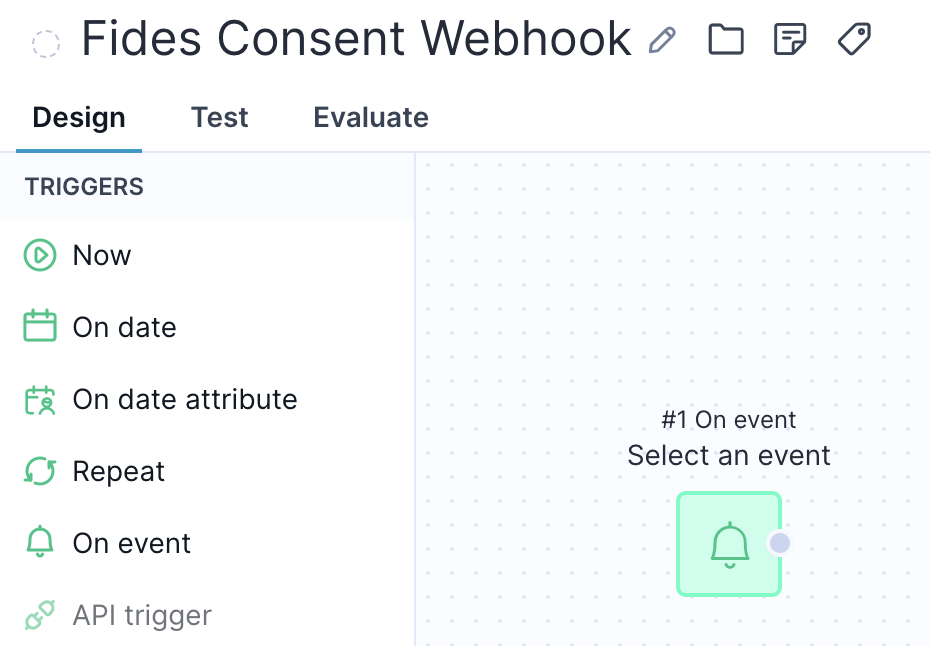Click the tag icon next to the title
The height and width of the screenshot is (646, 930).
tap(854, 40)
